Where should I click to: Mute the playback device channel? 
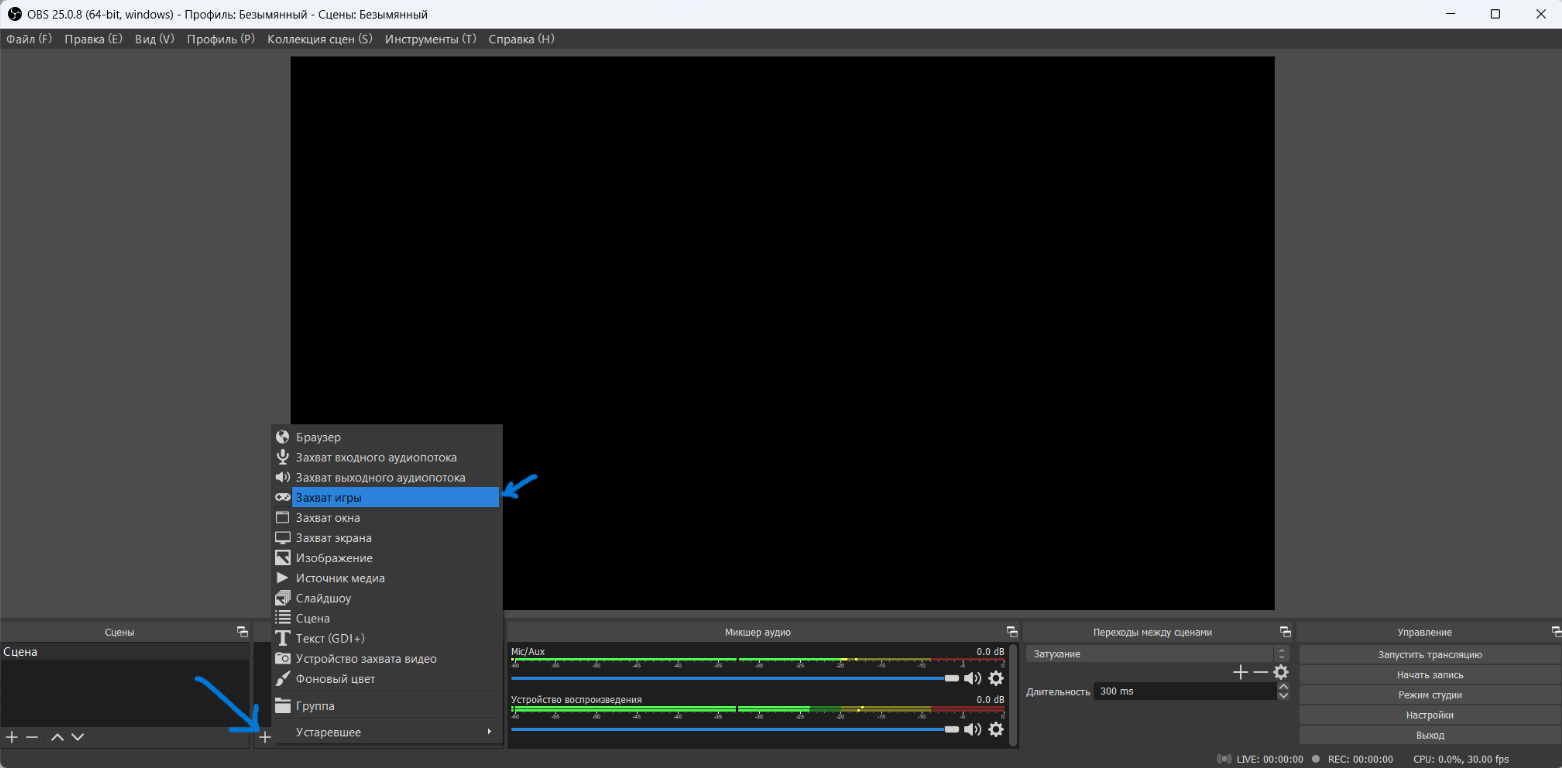pyautogui.click(x=972, y=729)
